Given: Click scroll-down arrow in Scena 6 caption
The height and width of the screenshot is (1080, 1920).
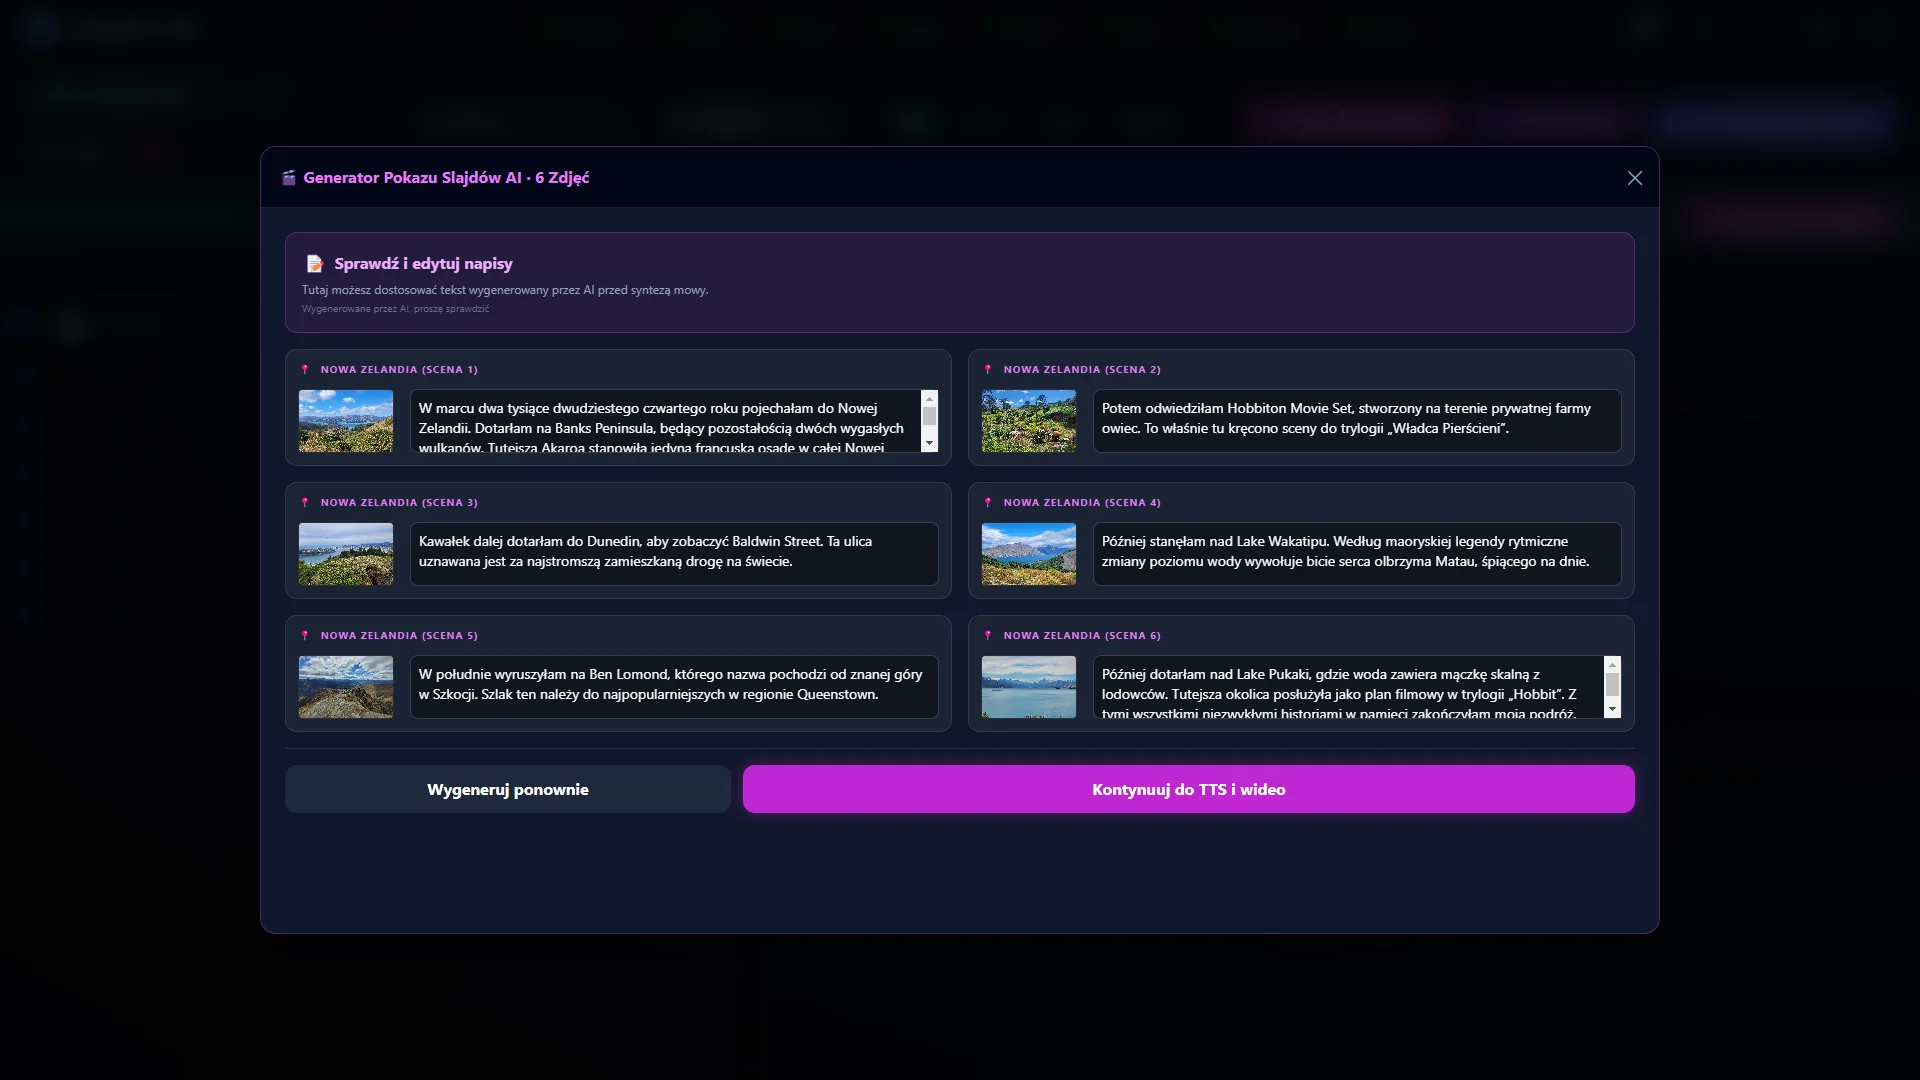Looking at the screenshot, I should point(1612,709).
